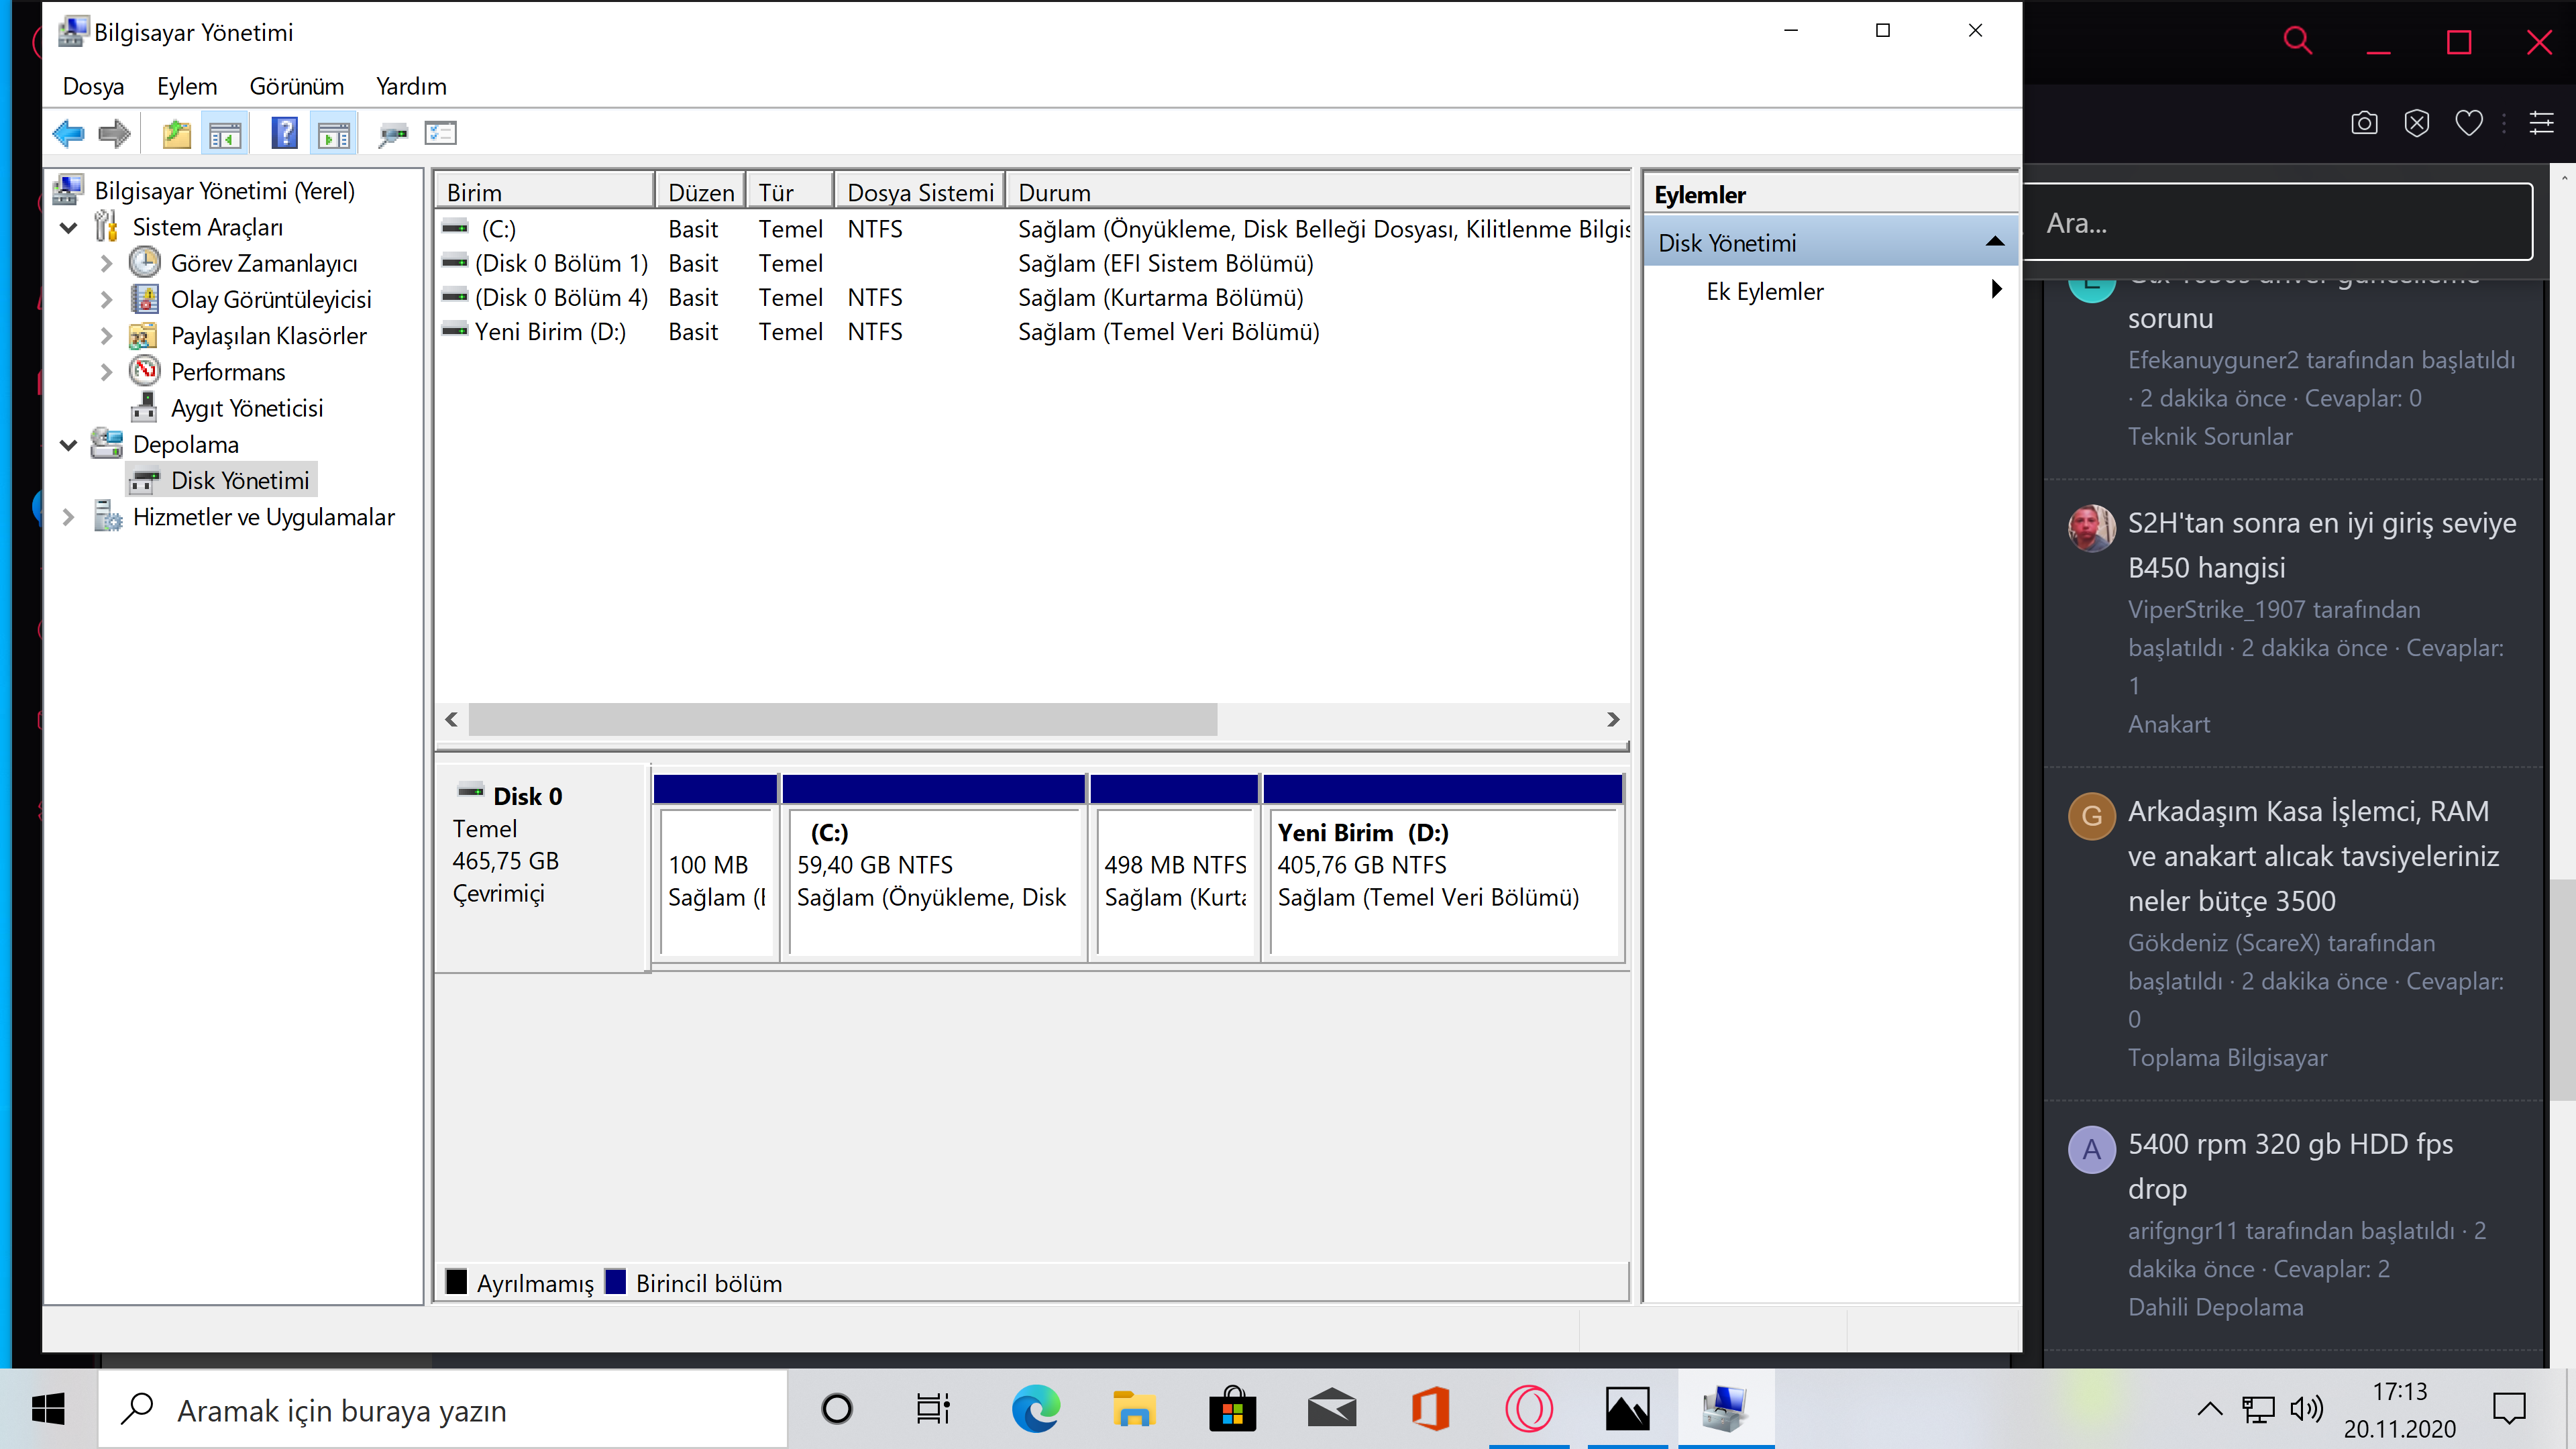
Task: Collapse the Sistem Araçları tree node
Action: tap(69, 228)
